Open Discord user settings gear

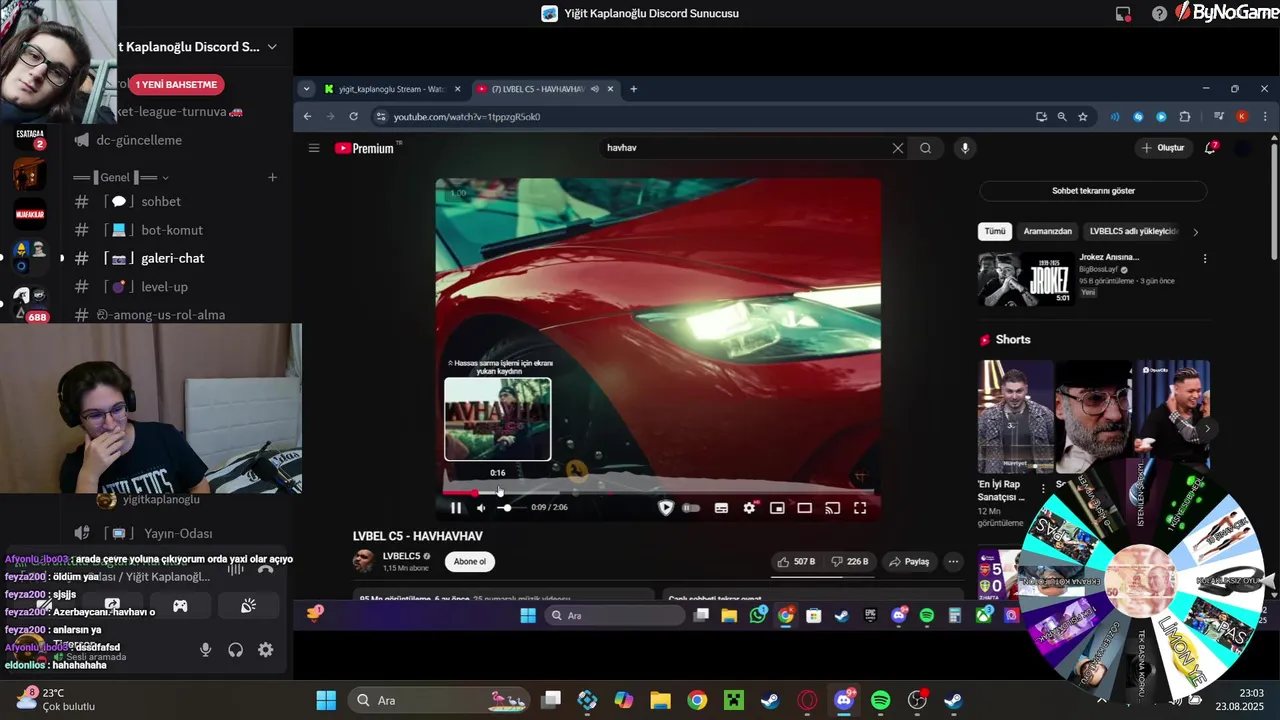pos(266,650)
